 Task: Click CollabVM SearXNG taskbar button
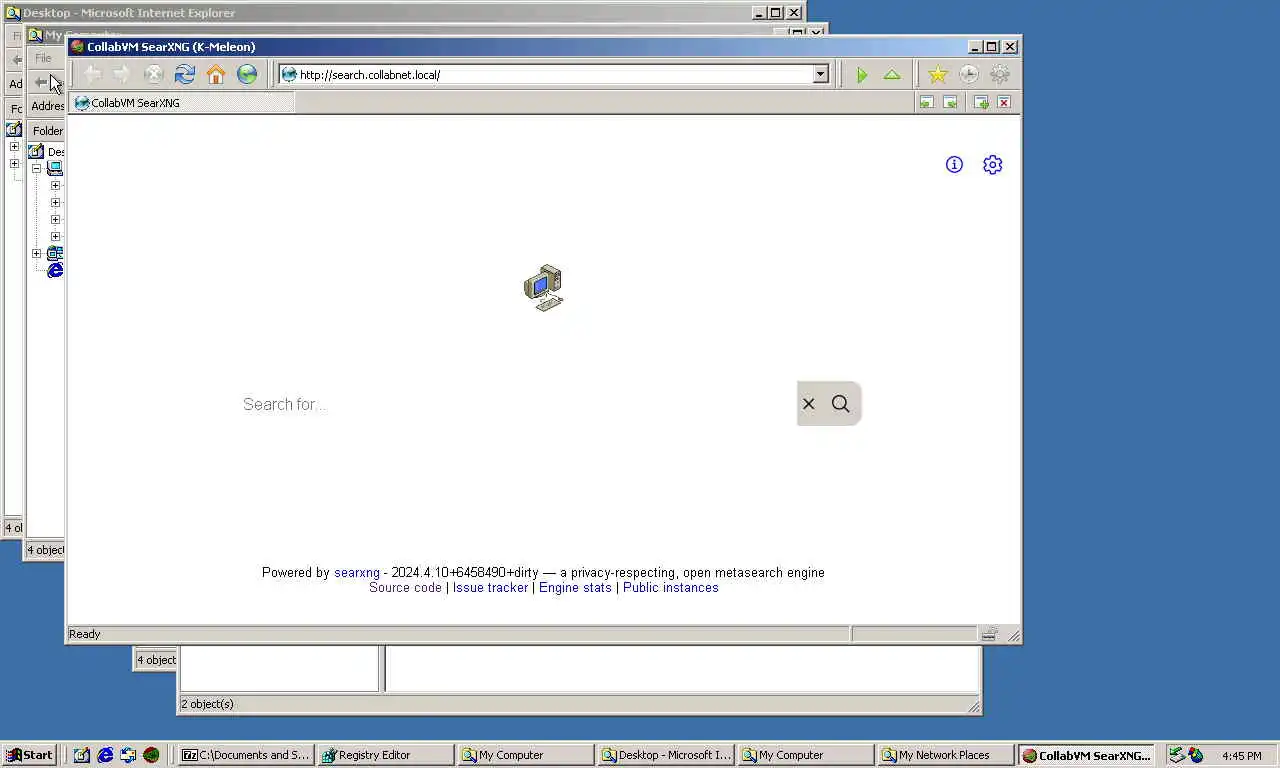click(1085, 755)
